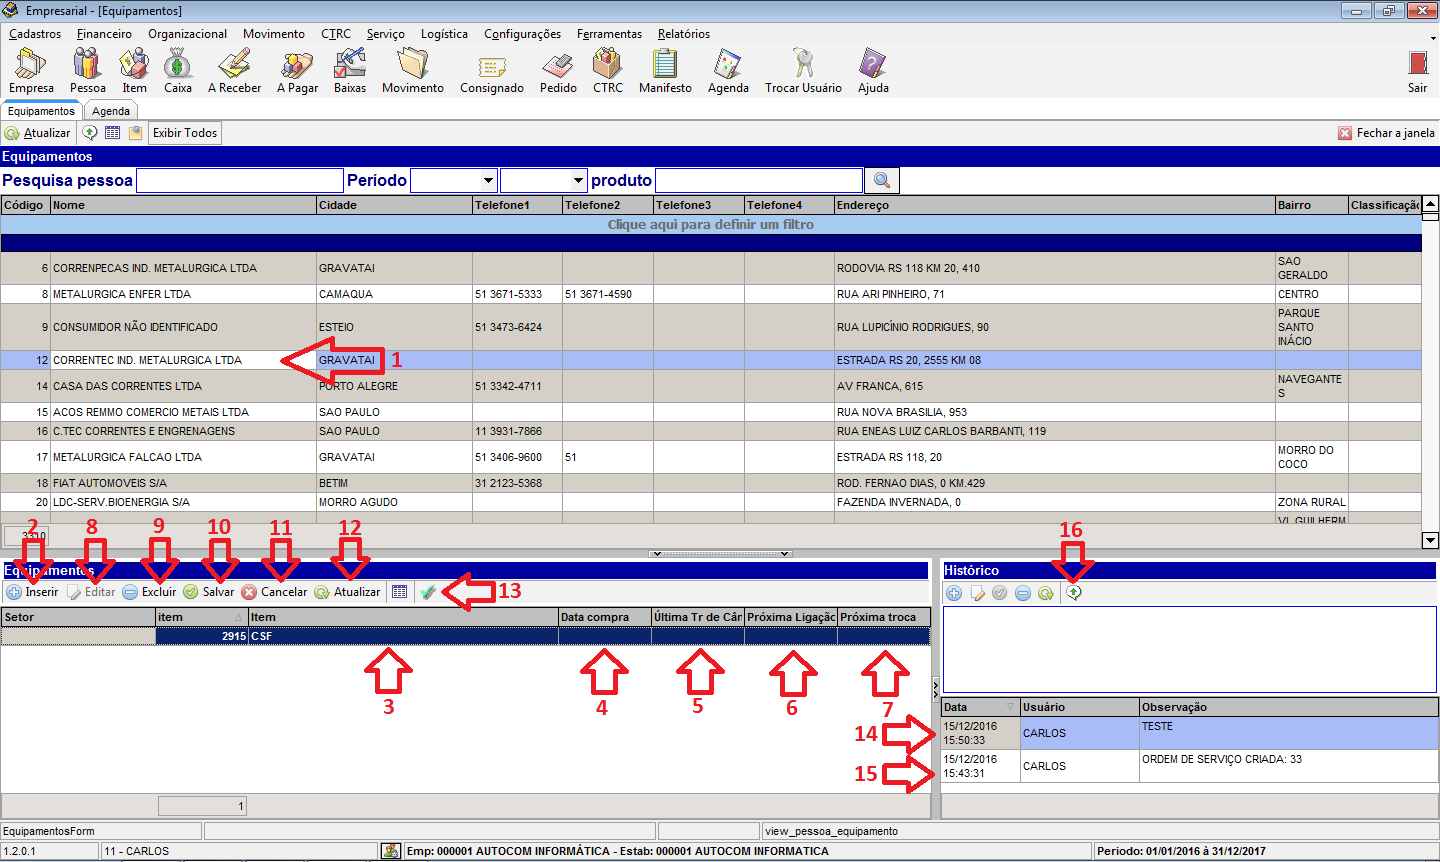Click Inserir to add equipment
Screen dimensions: 1440x862
[x=33, y=592]
